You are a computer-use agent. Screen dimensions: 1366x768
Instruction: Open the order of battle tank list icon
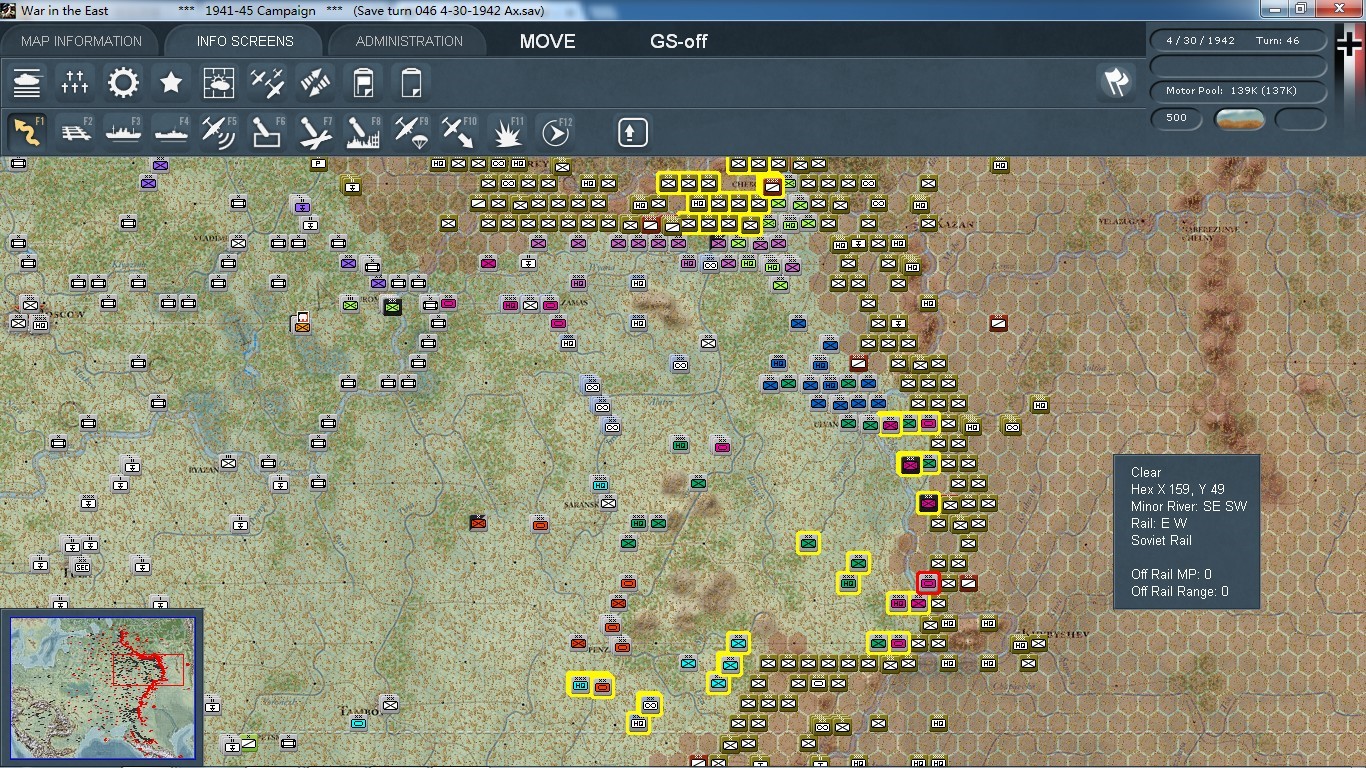pos(27,82)
